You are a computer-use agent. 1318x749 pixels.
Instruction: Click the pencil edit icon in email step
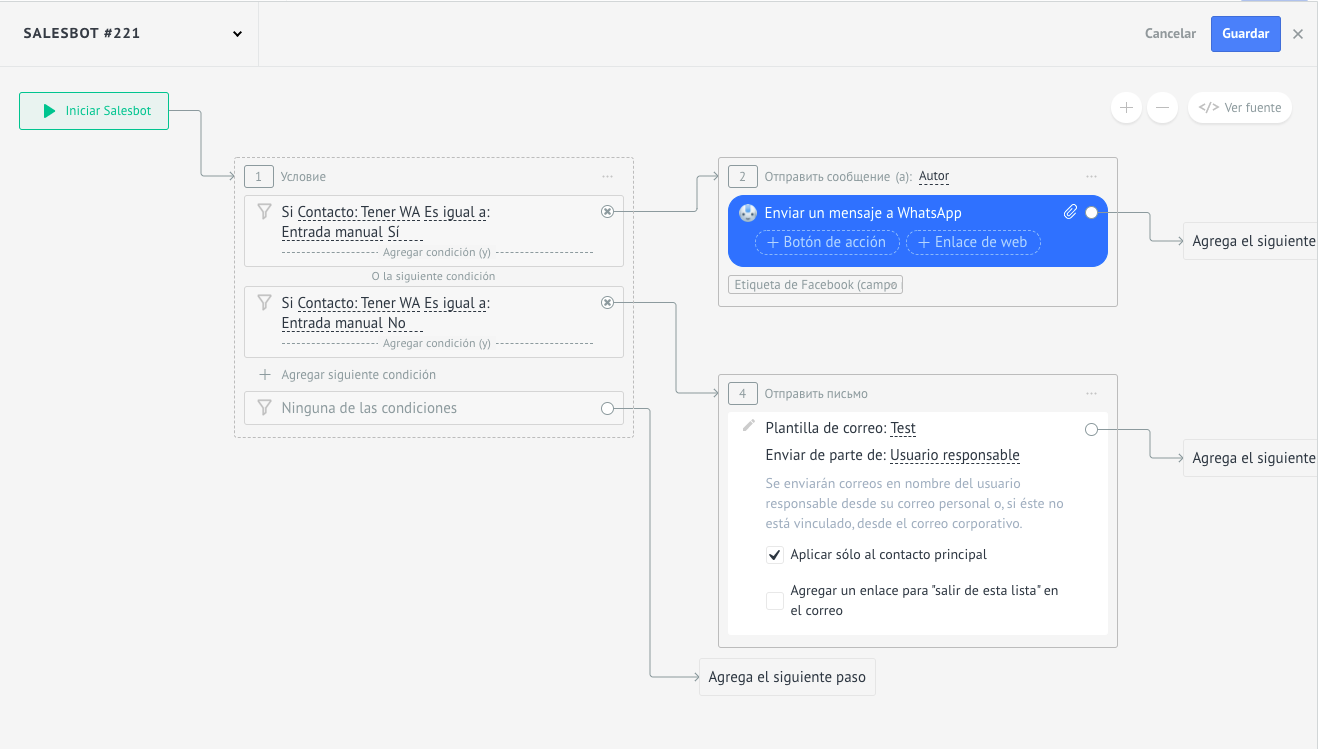pyautogui.click(x=748, y=426)
